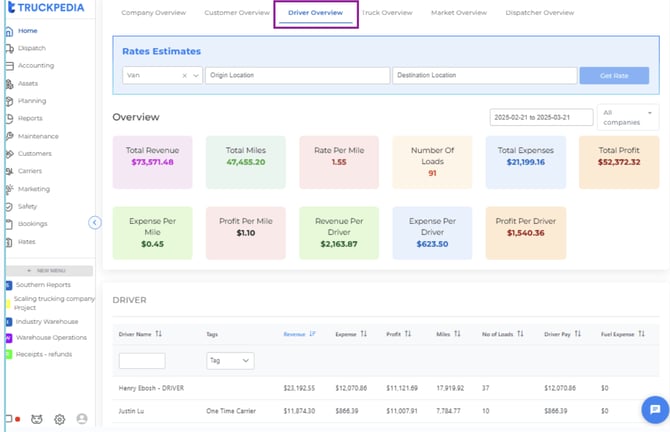Open the date range picker field

coord(541,117)
